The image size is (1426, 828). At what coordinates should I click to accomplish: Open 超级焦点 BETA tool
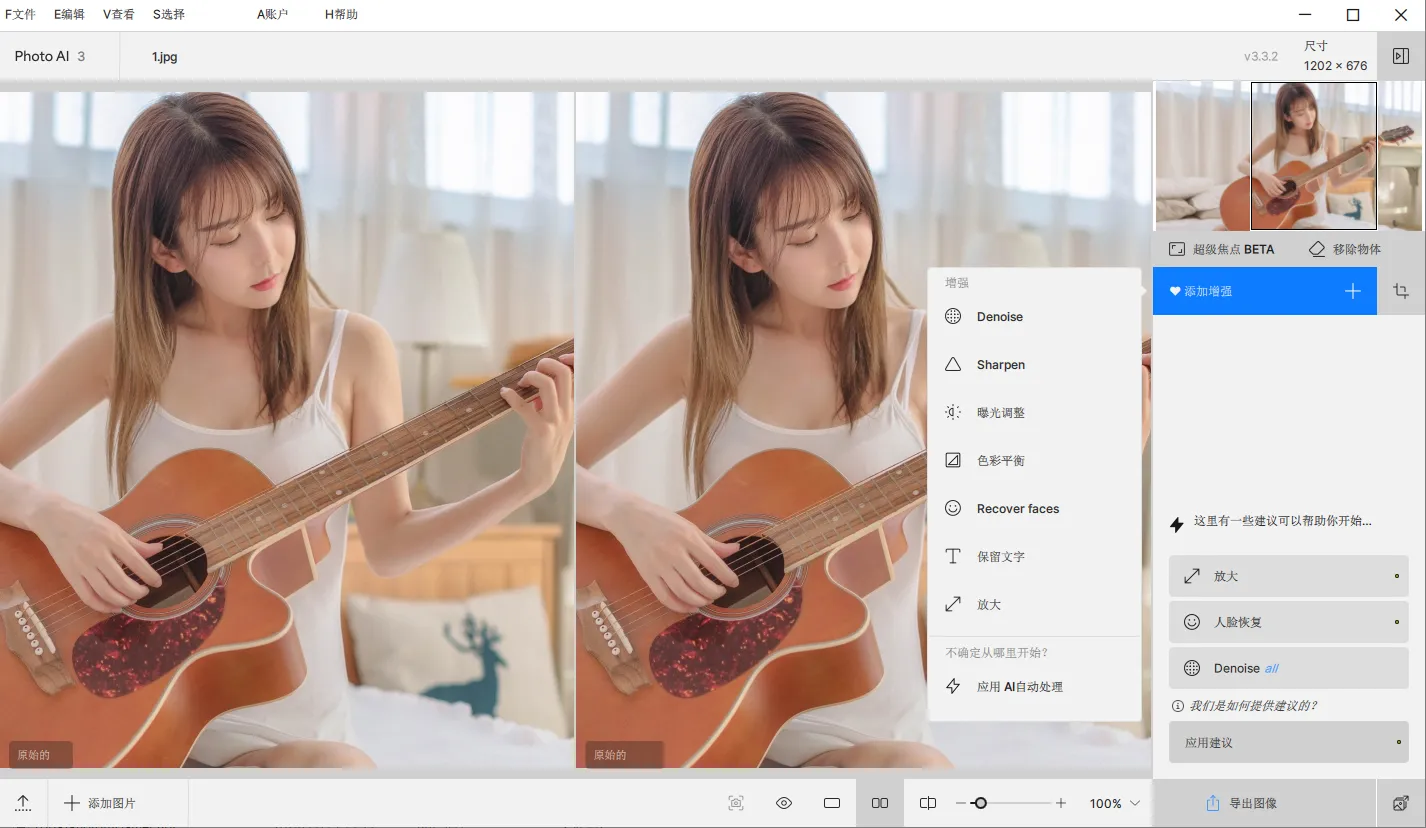(1222, 249)
